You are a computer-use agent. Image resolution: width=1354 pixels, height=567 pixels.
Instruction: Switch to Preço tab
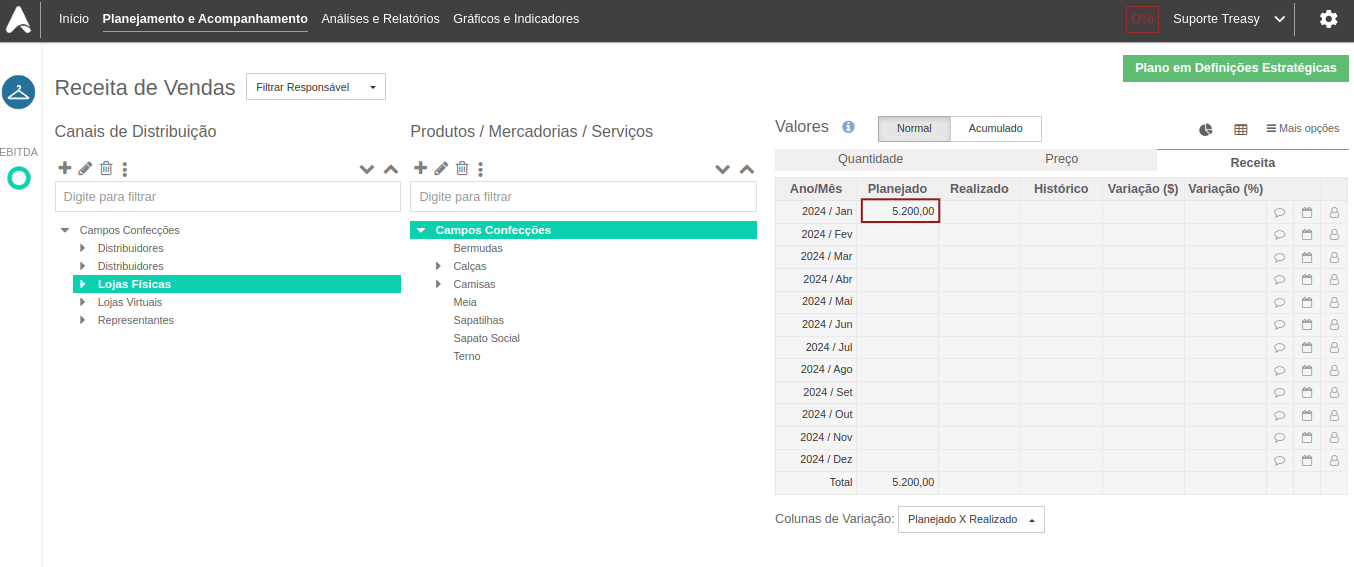(x=1062, y=159)
